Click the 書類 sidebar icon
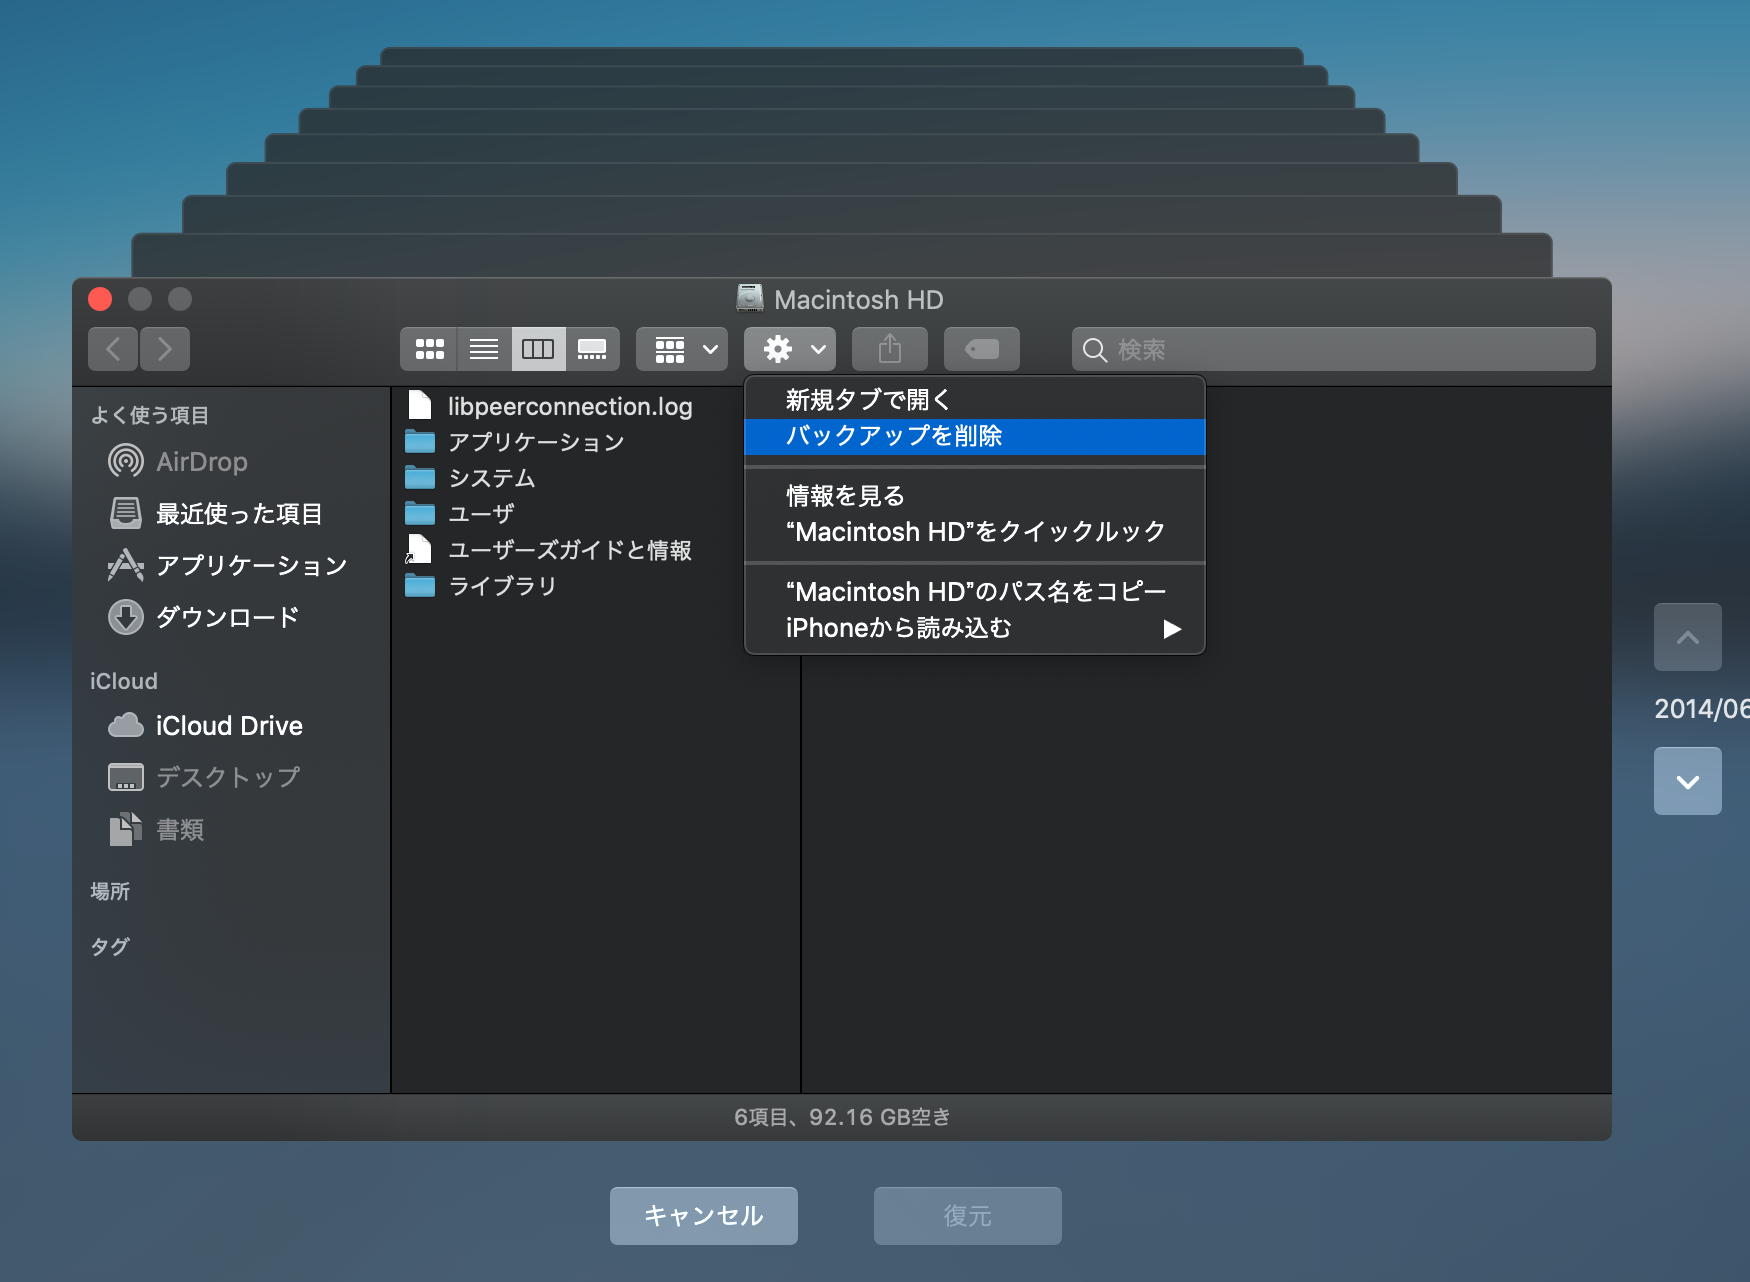 (126, 829)
